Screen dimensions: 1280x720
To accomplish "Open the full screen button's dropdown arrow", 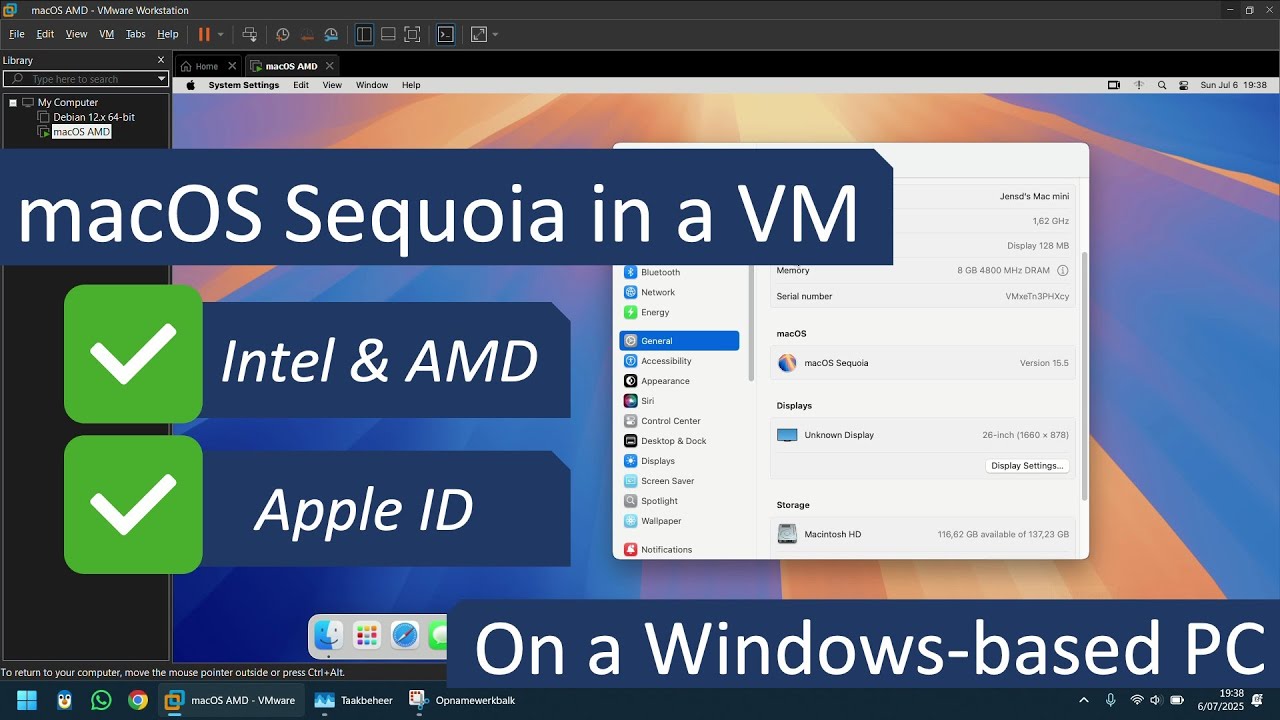I will tap(494, 34).
